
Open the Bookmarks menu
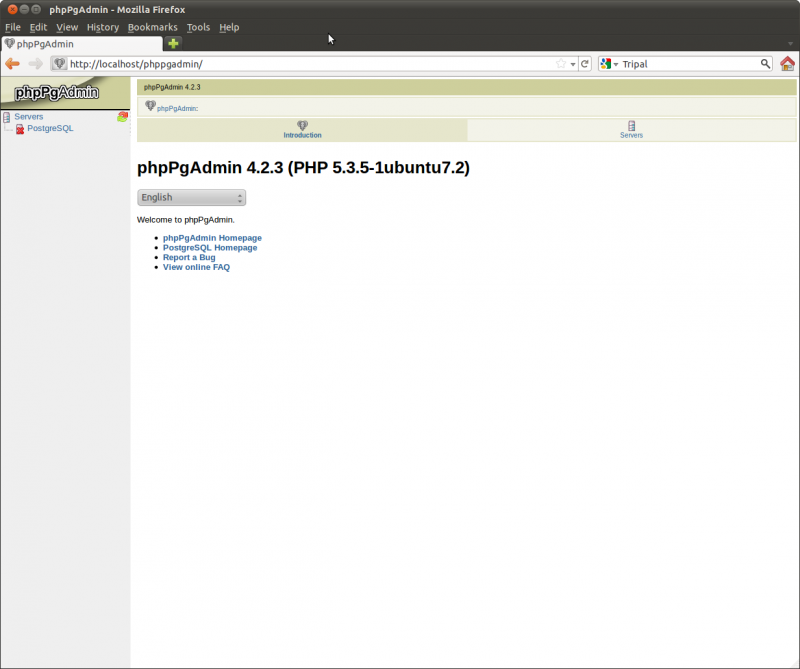153,28
